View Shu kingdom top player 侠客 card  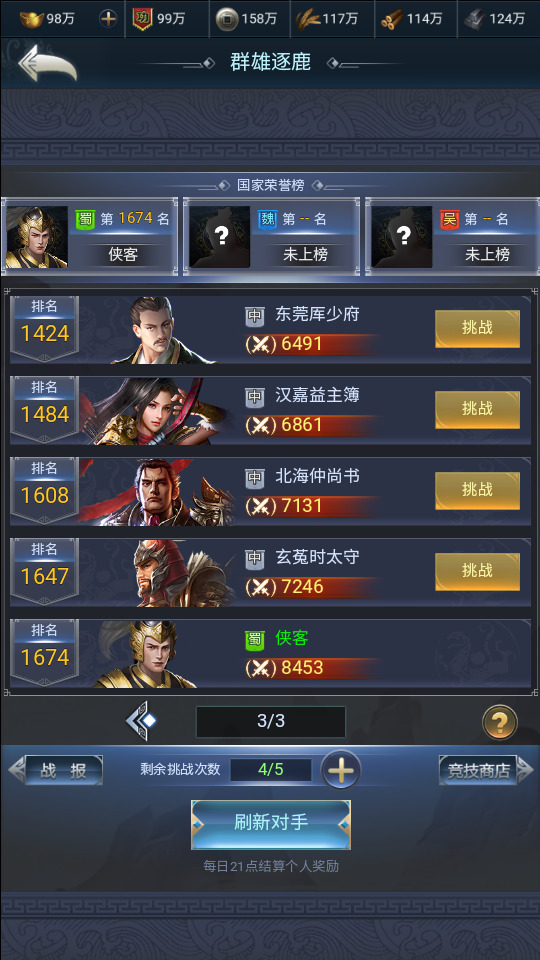(89, 236)
